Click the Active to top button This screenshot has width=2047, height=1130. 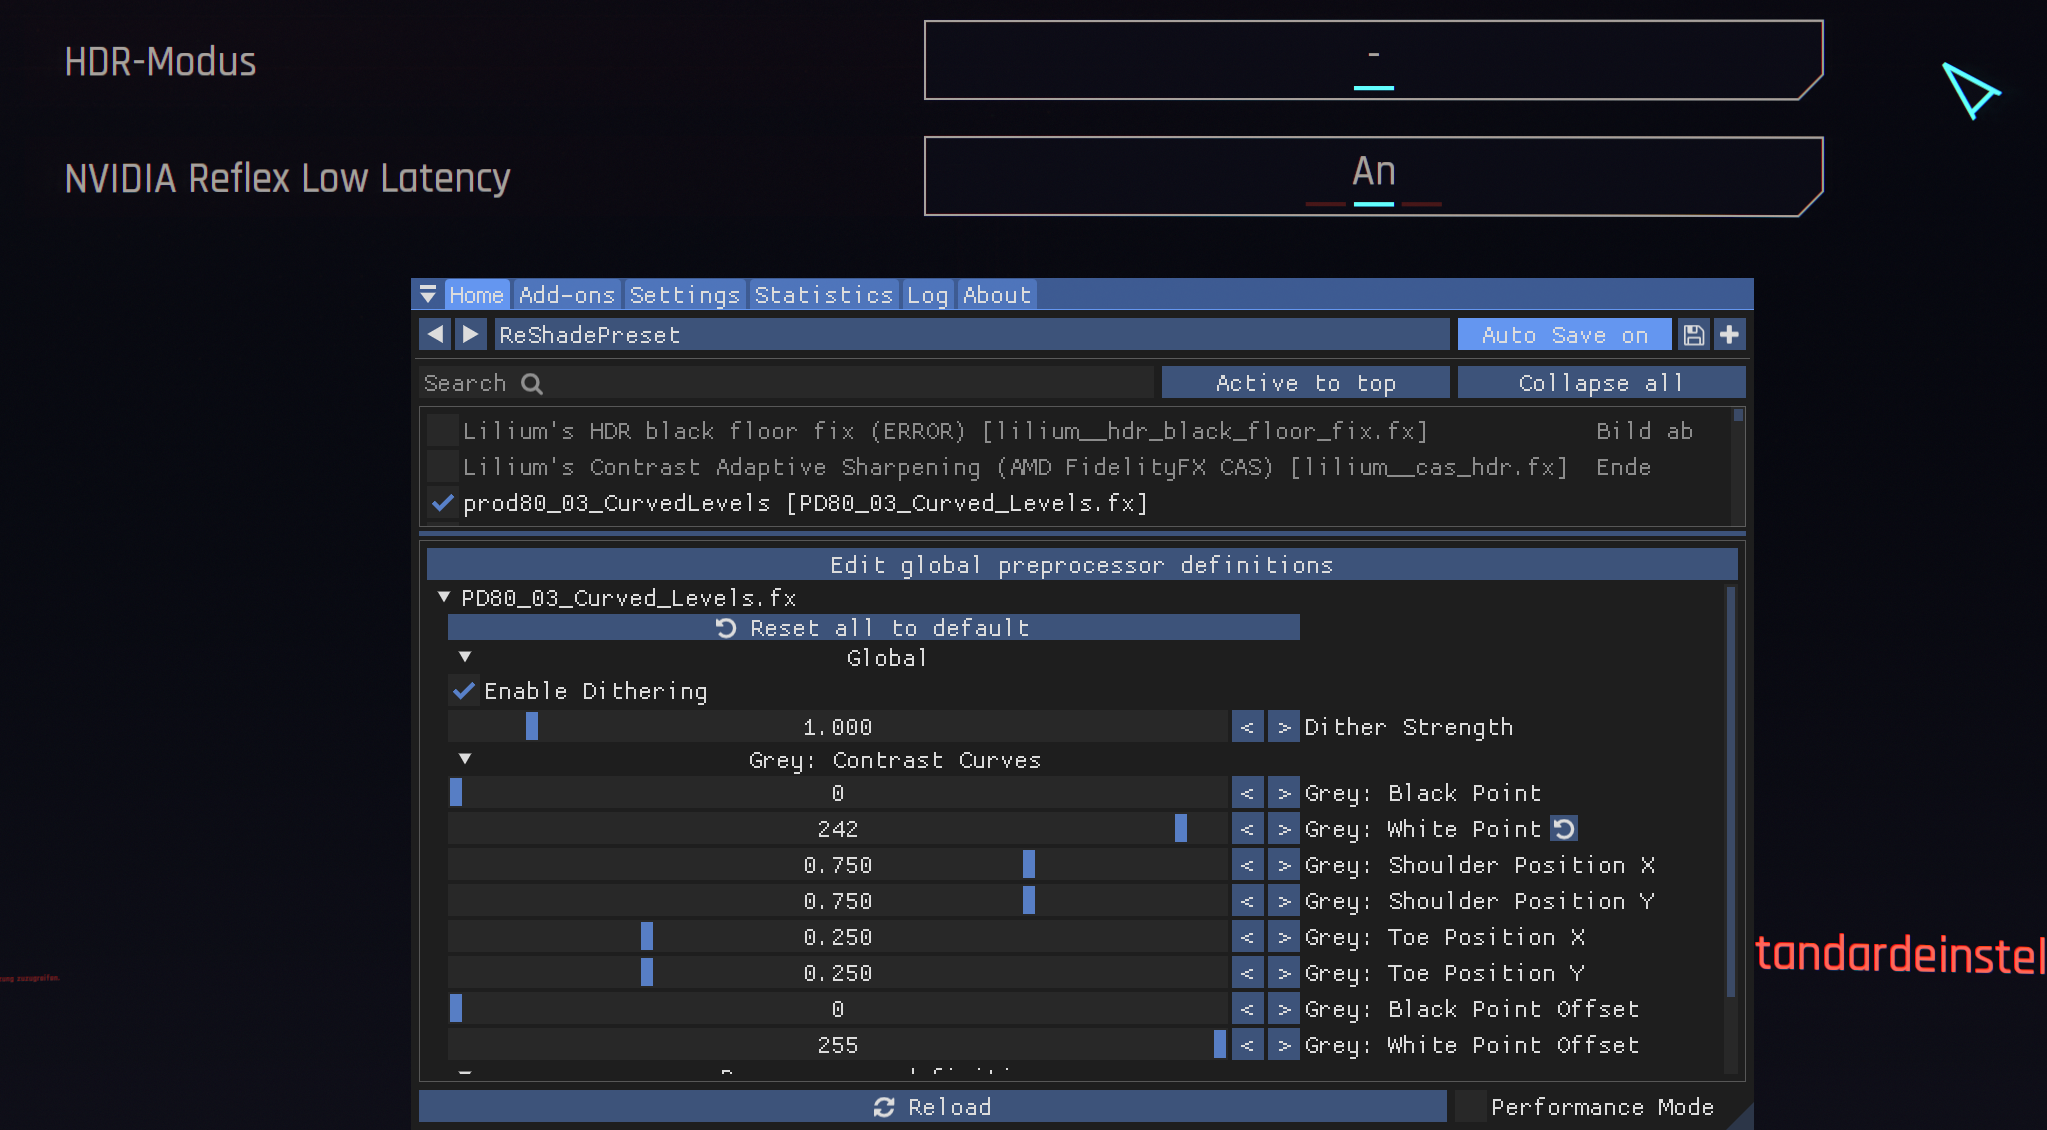tap(1304, 382)
